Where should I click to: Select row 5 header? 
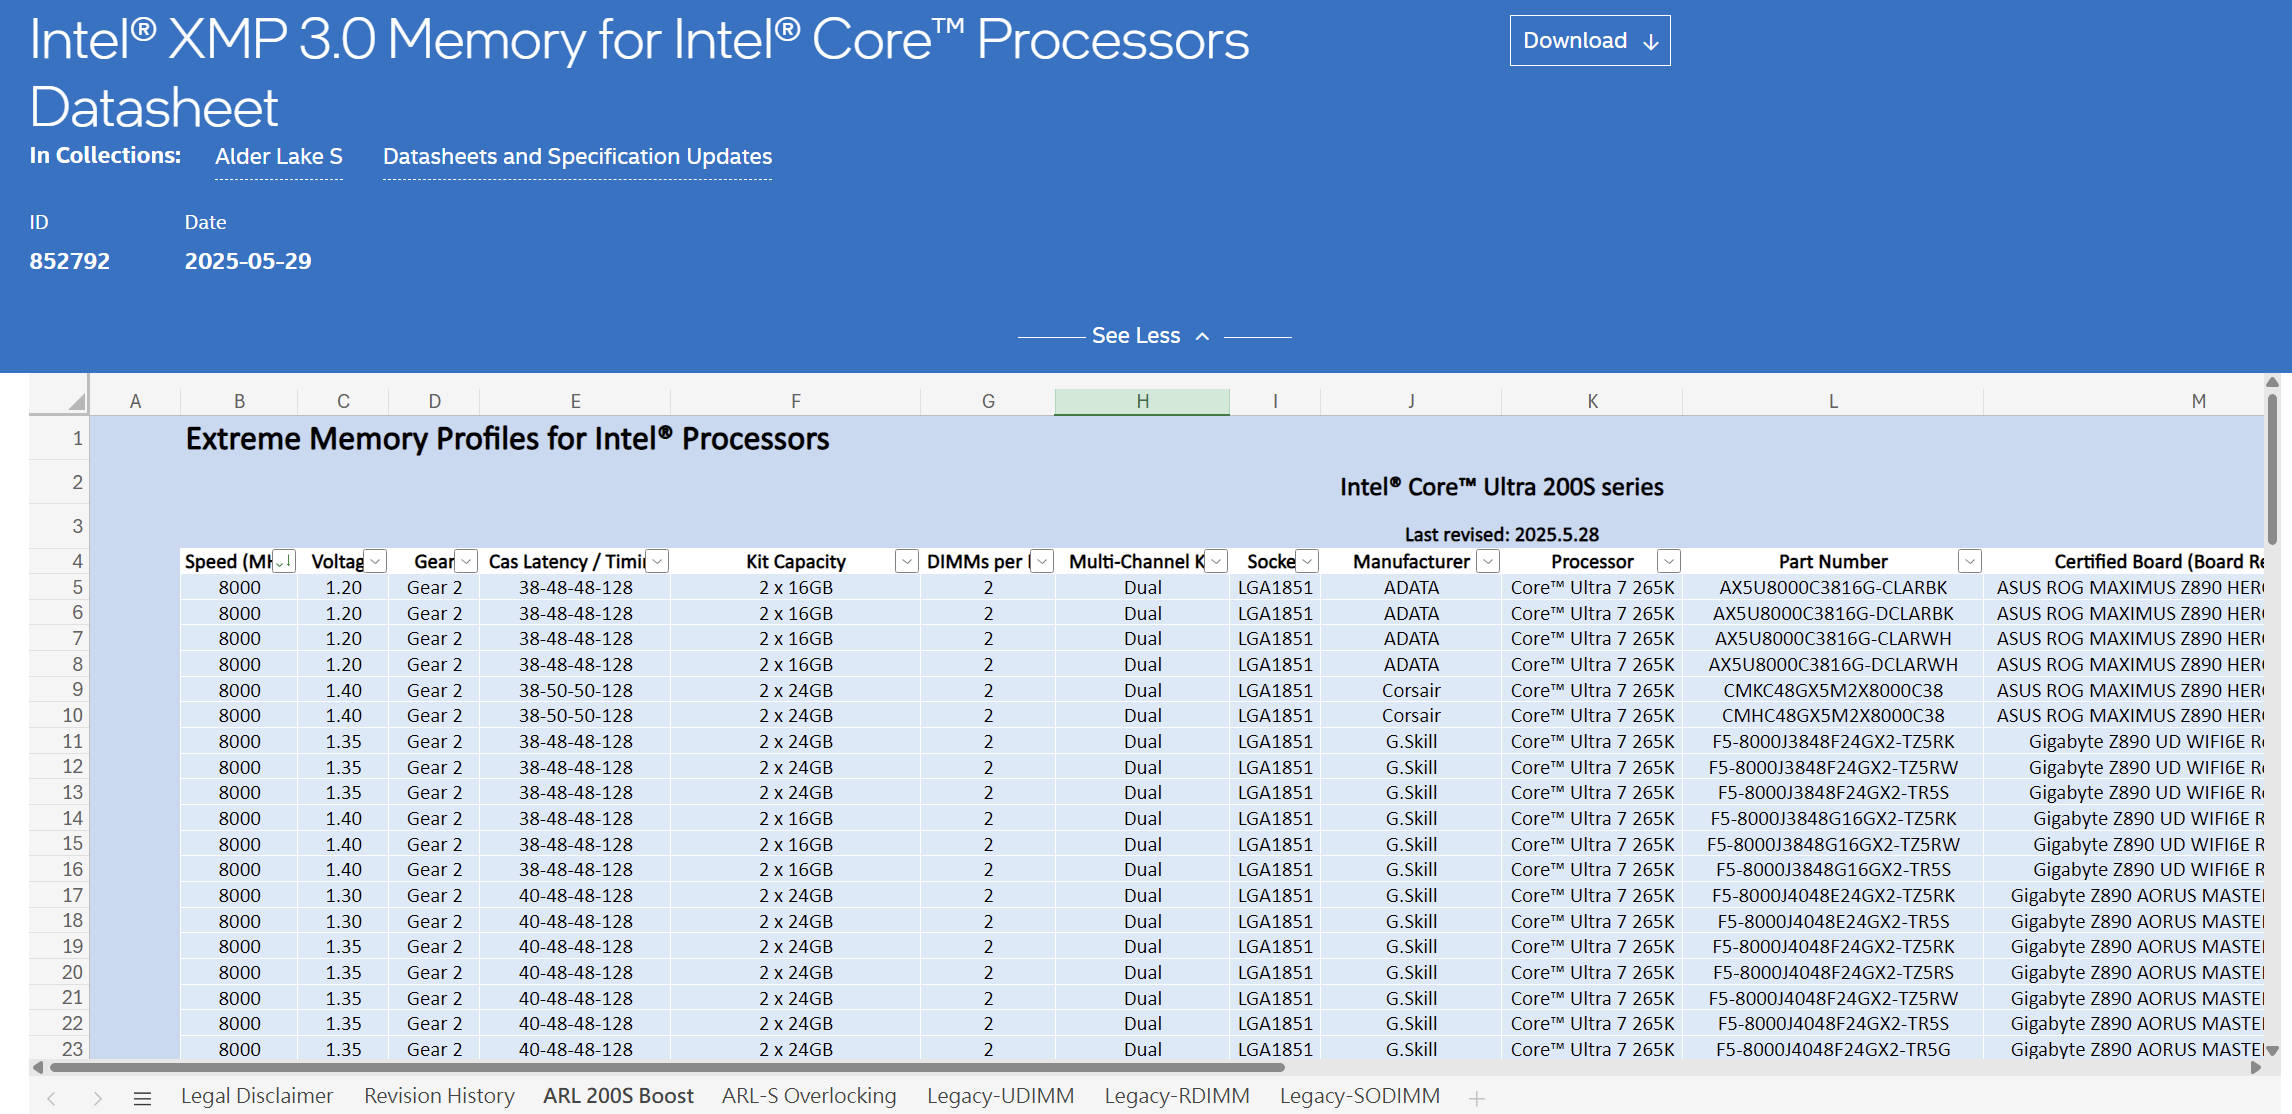click(x=59, y=587)
